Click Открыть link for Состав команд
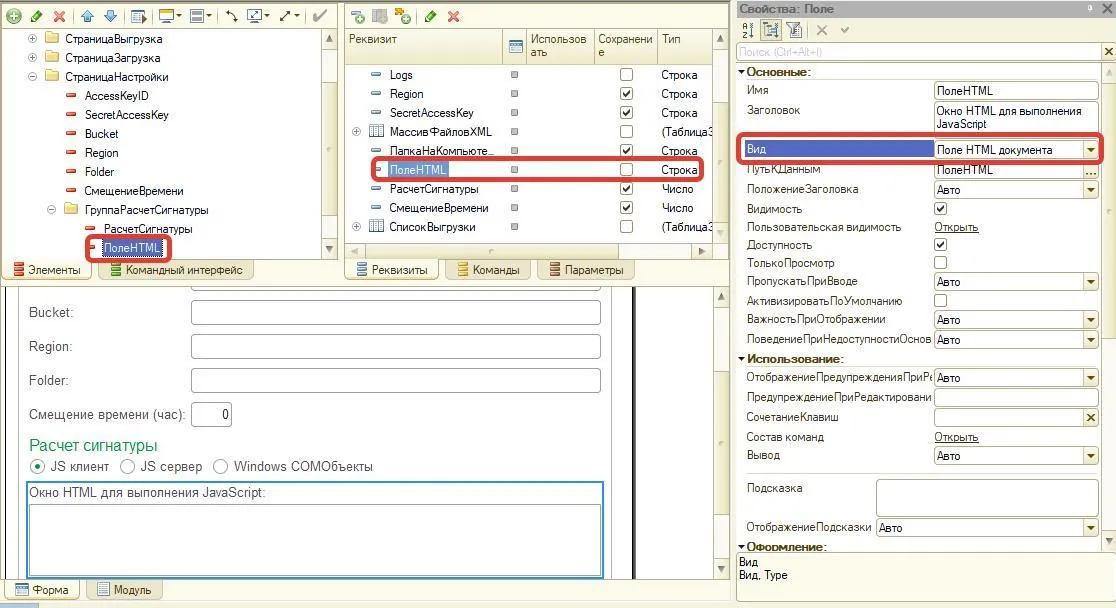 (x=956, y=437)
